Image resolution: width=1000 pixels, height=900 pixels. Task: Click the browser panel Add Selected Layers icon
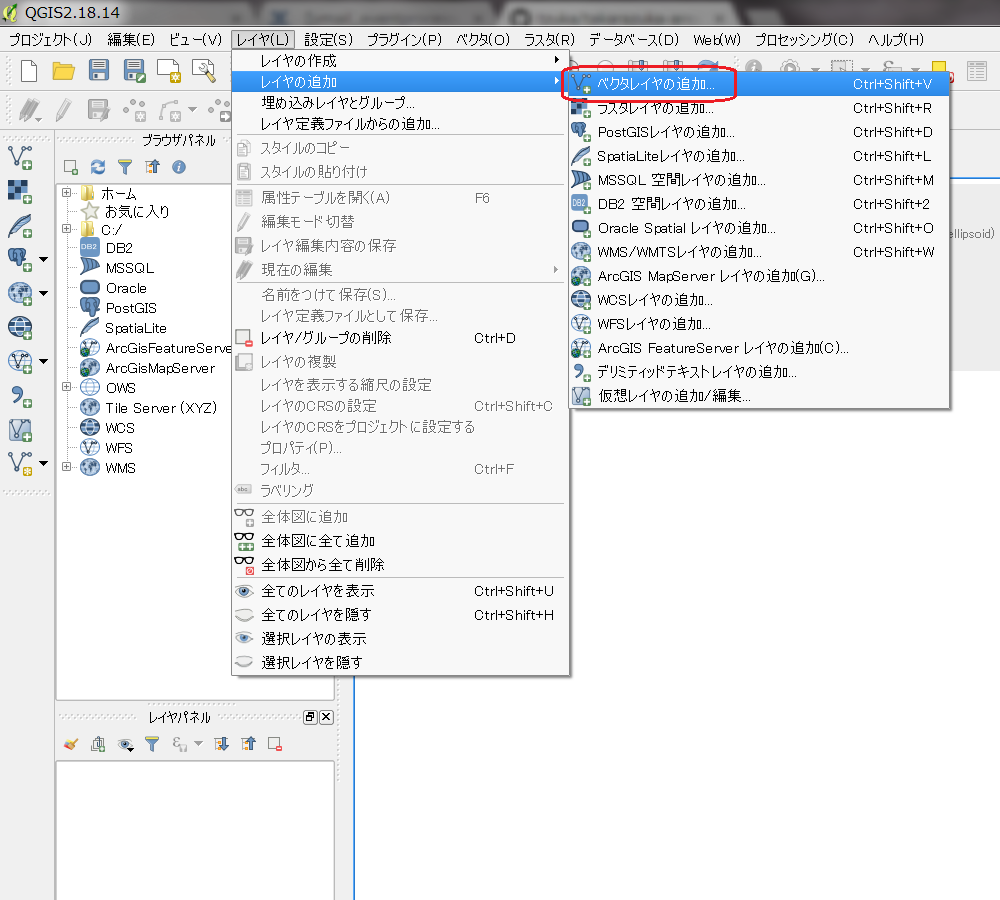pos(71,167)
